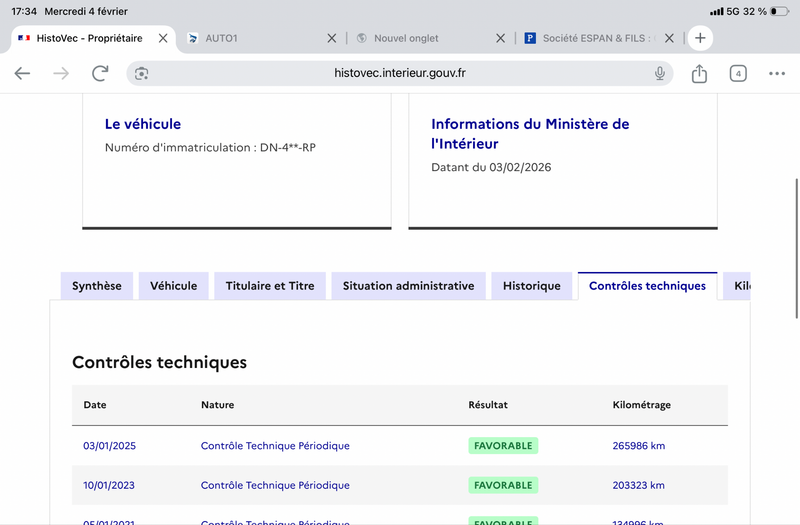Add a new tab with the plus button
Screen dimensions: 800x525
tap(700, 38)
